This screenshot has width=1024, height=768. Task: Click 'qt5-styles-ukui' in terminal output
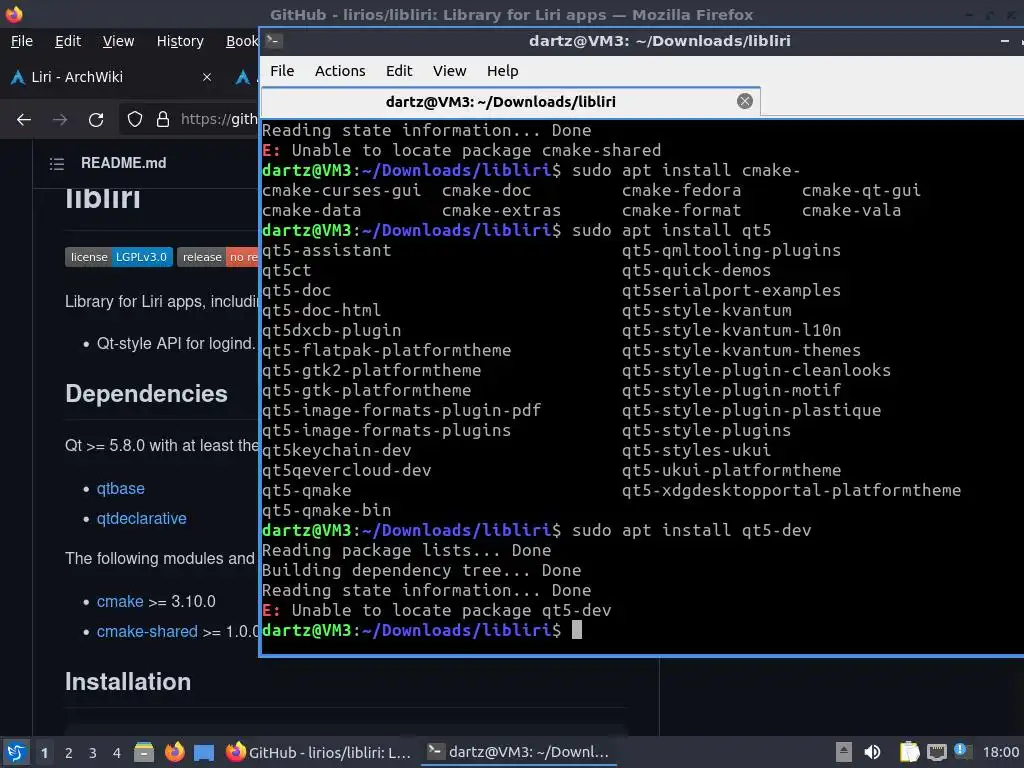click(x=696, y=451)
